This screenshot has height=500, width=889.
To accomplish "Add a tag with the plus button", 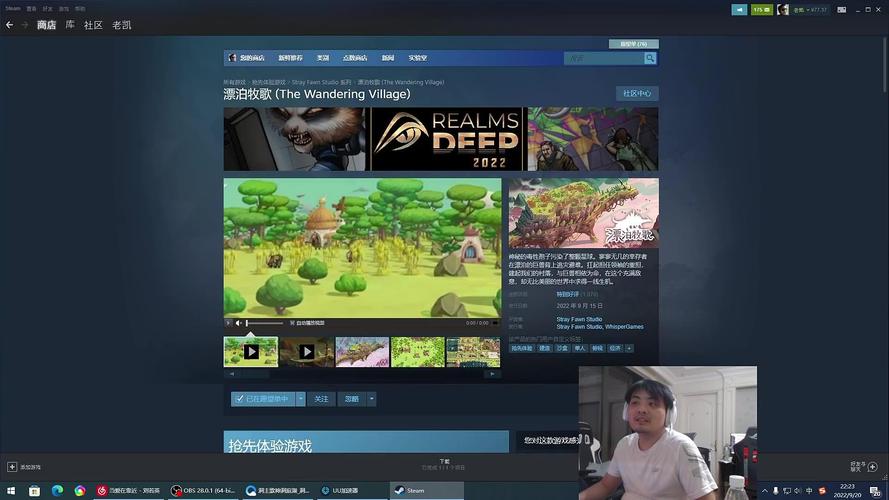I will tap(629, 348).
